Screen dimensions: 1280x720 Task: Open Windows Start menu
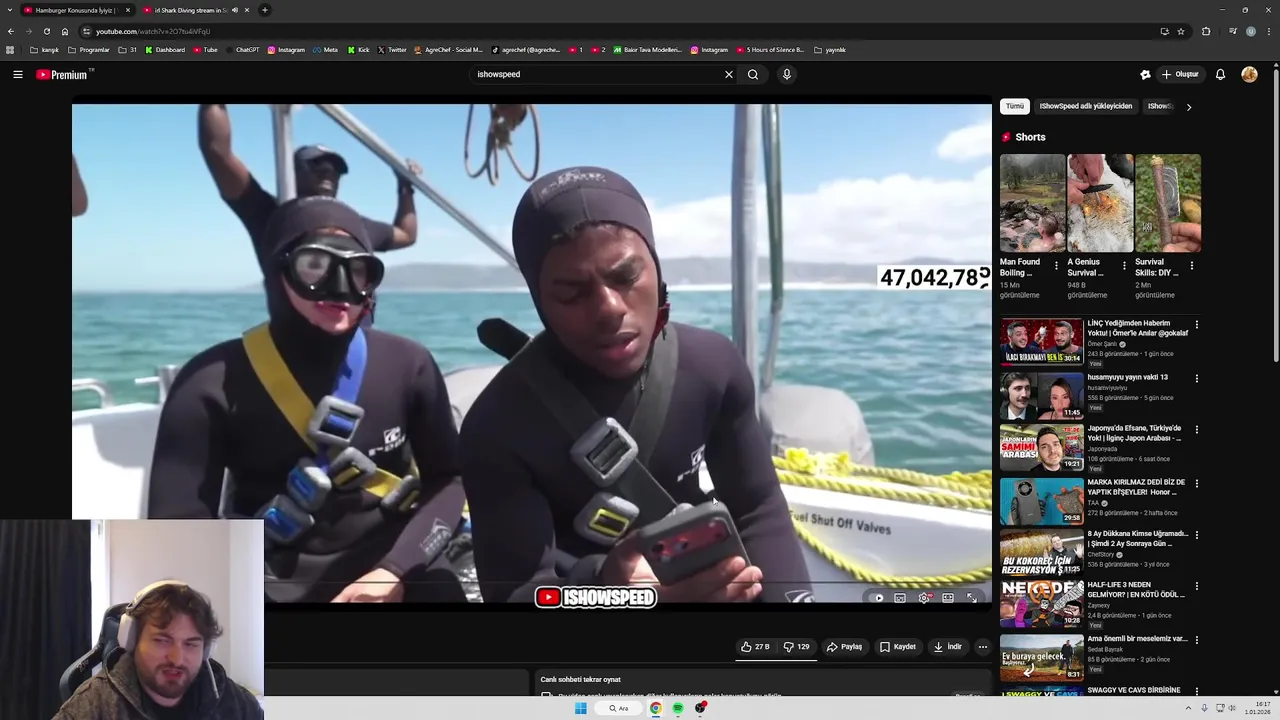580,708
